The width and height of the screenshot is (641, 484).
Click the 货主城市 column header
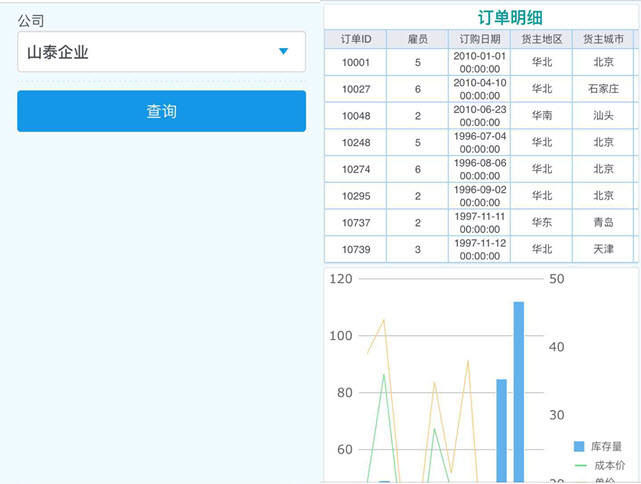pos(603,39)
